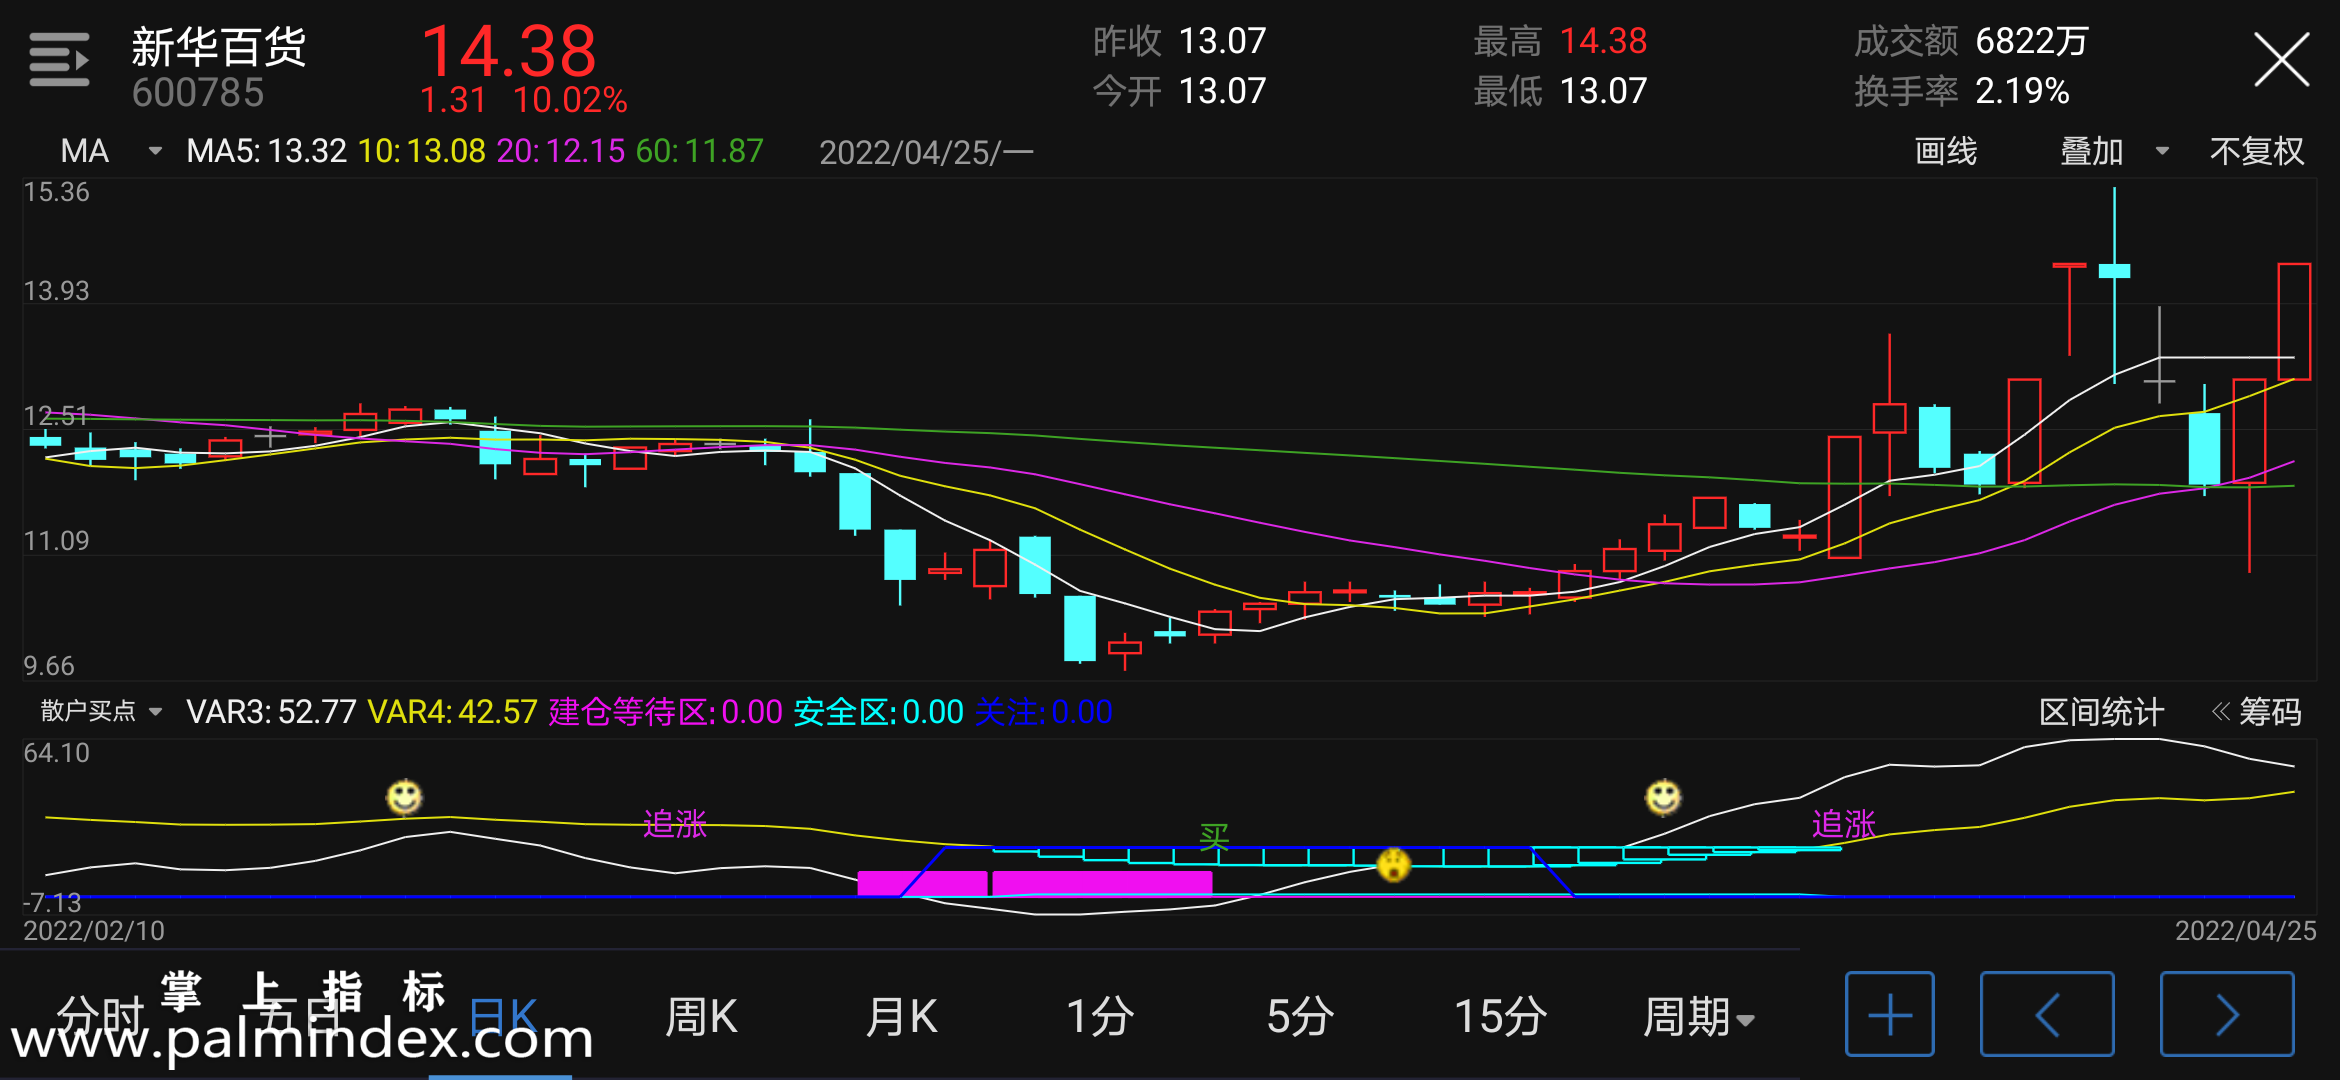Screen dimensions: 2340x1080
Task: Expand the 周期 period dropdown
Action: click(x=1698, y=1017)
